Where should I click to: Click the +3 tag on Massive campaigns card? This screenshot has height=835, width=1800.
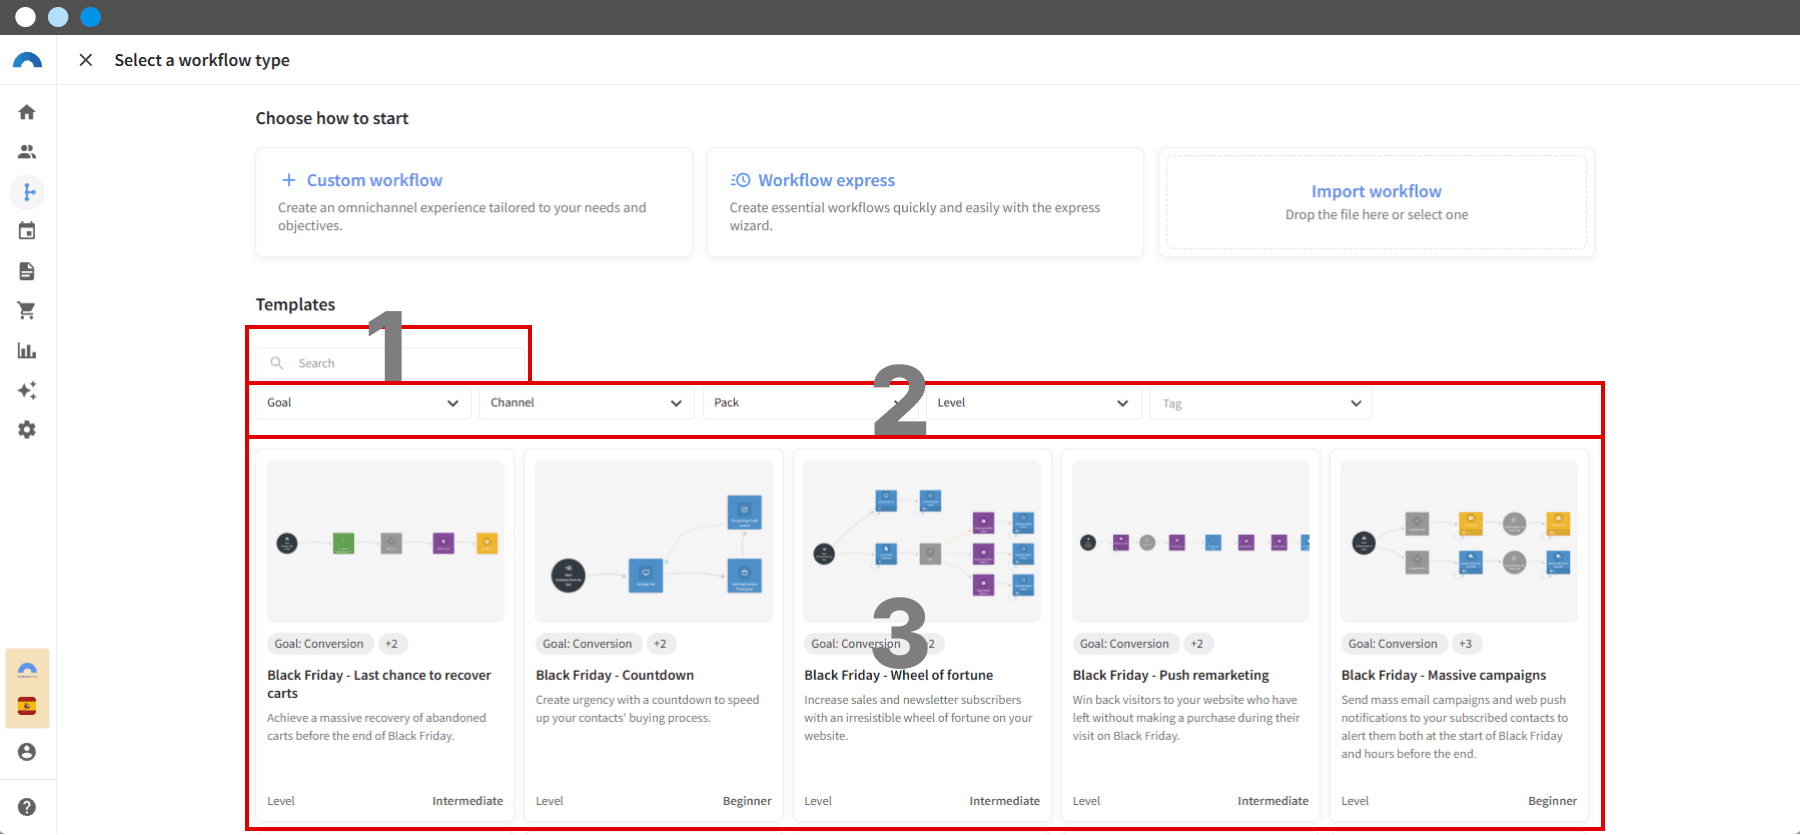(1466, 644)
